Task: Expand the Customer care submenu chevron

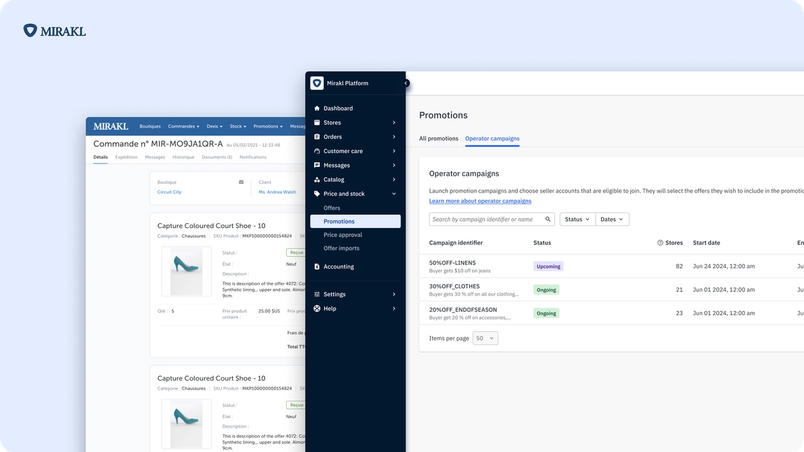Action: pyautogui.click(x=394, y=151)
